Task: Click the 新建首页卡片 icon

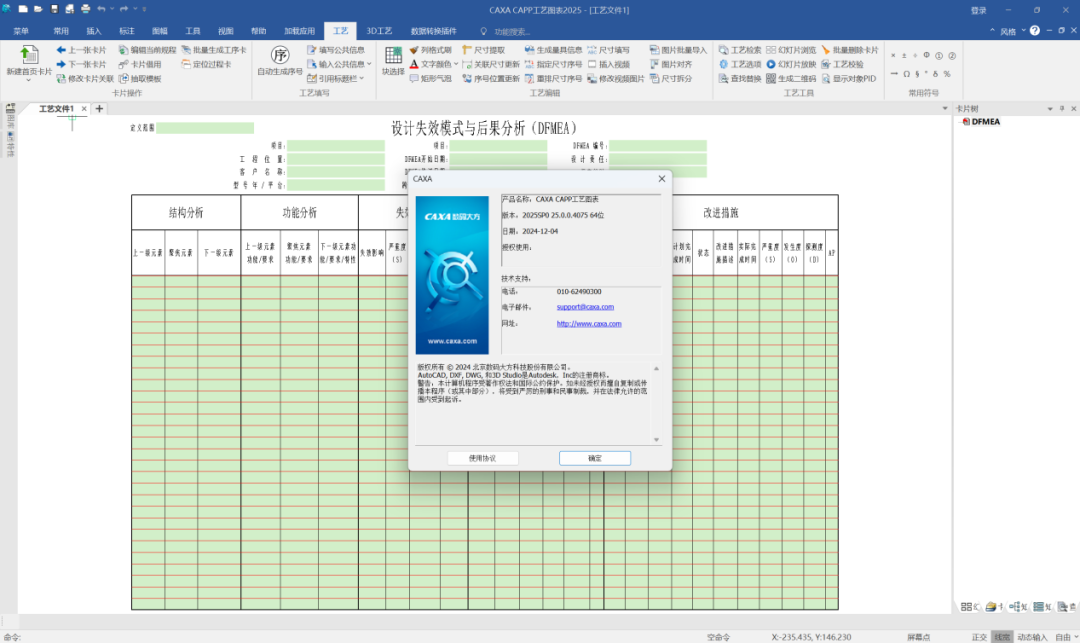Action: click(28, 55)
